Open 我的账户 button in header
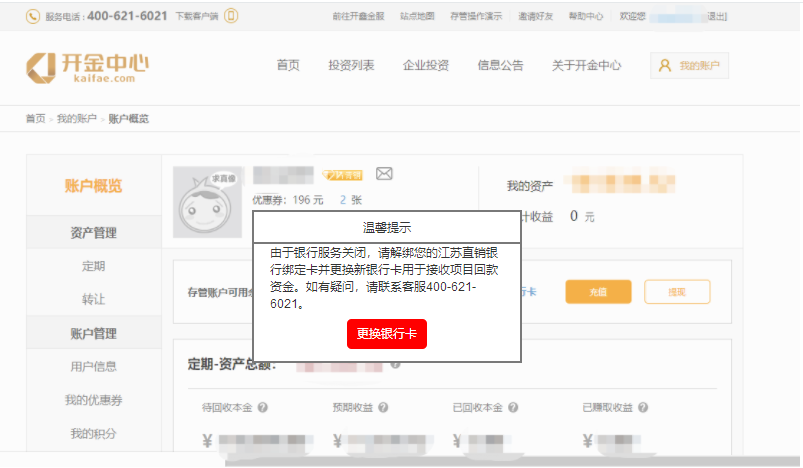Viewport: 803px width, 468px height. (689, 66)
